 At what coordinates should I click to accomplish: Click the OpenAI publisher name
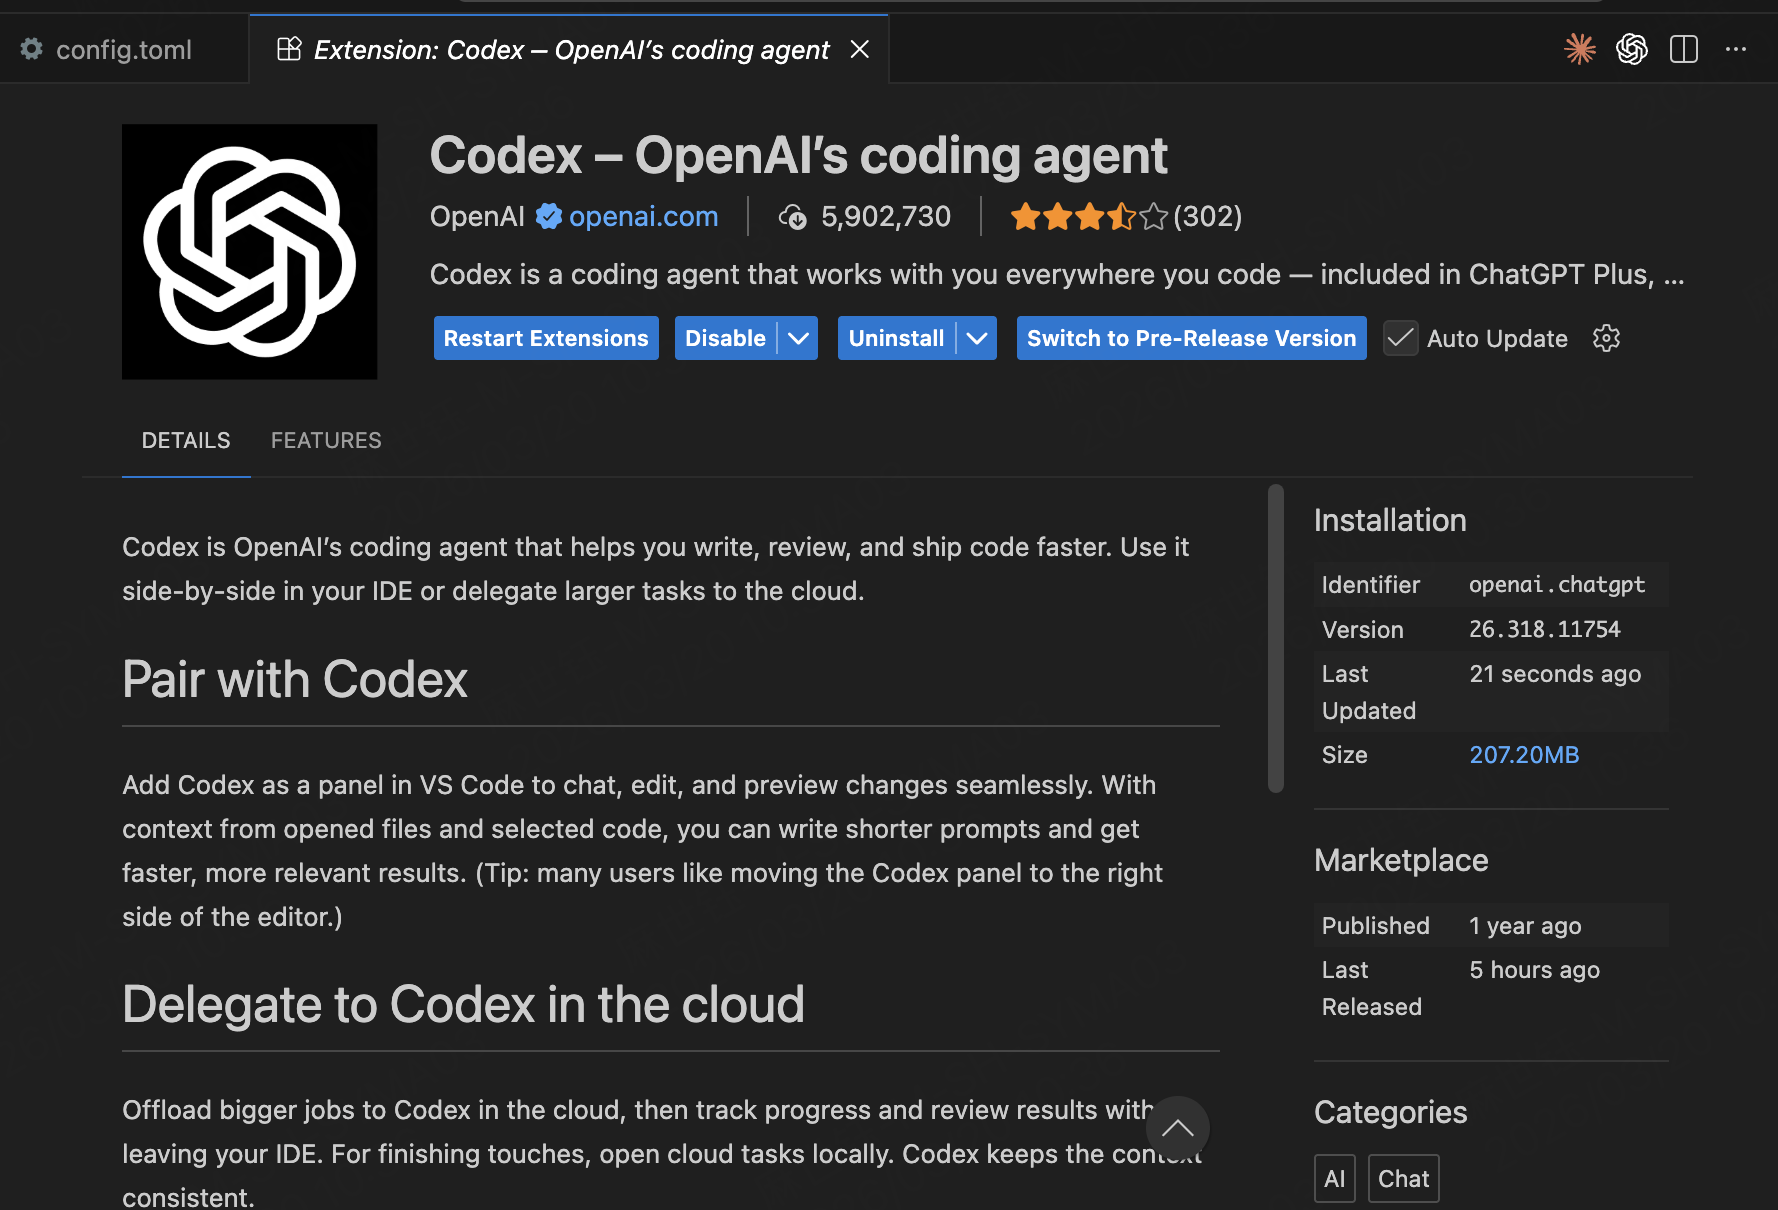(x=477, y=216)
